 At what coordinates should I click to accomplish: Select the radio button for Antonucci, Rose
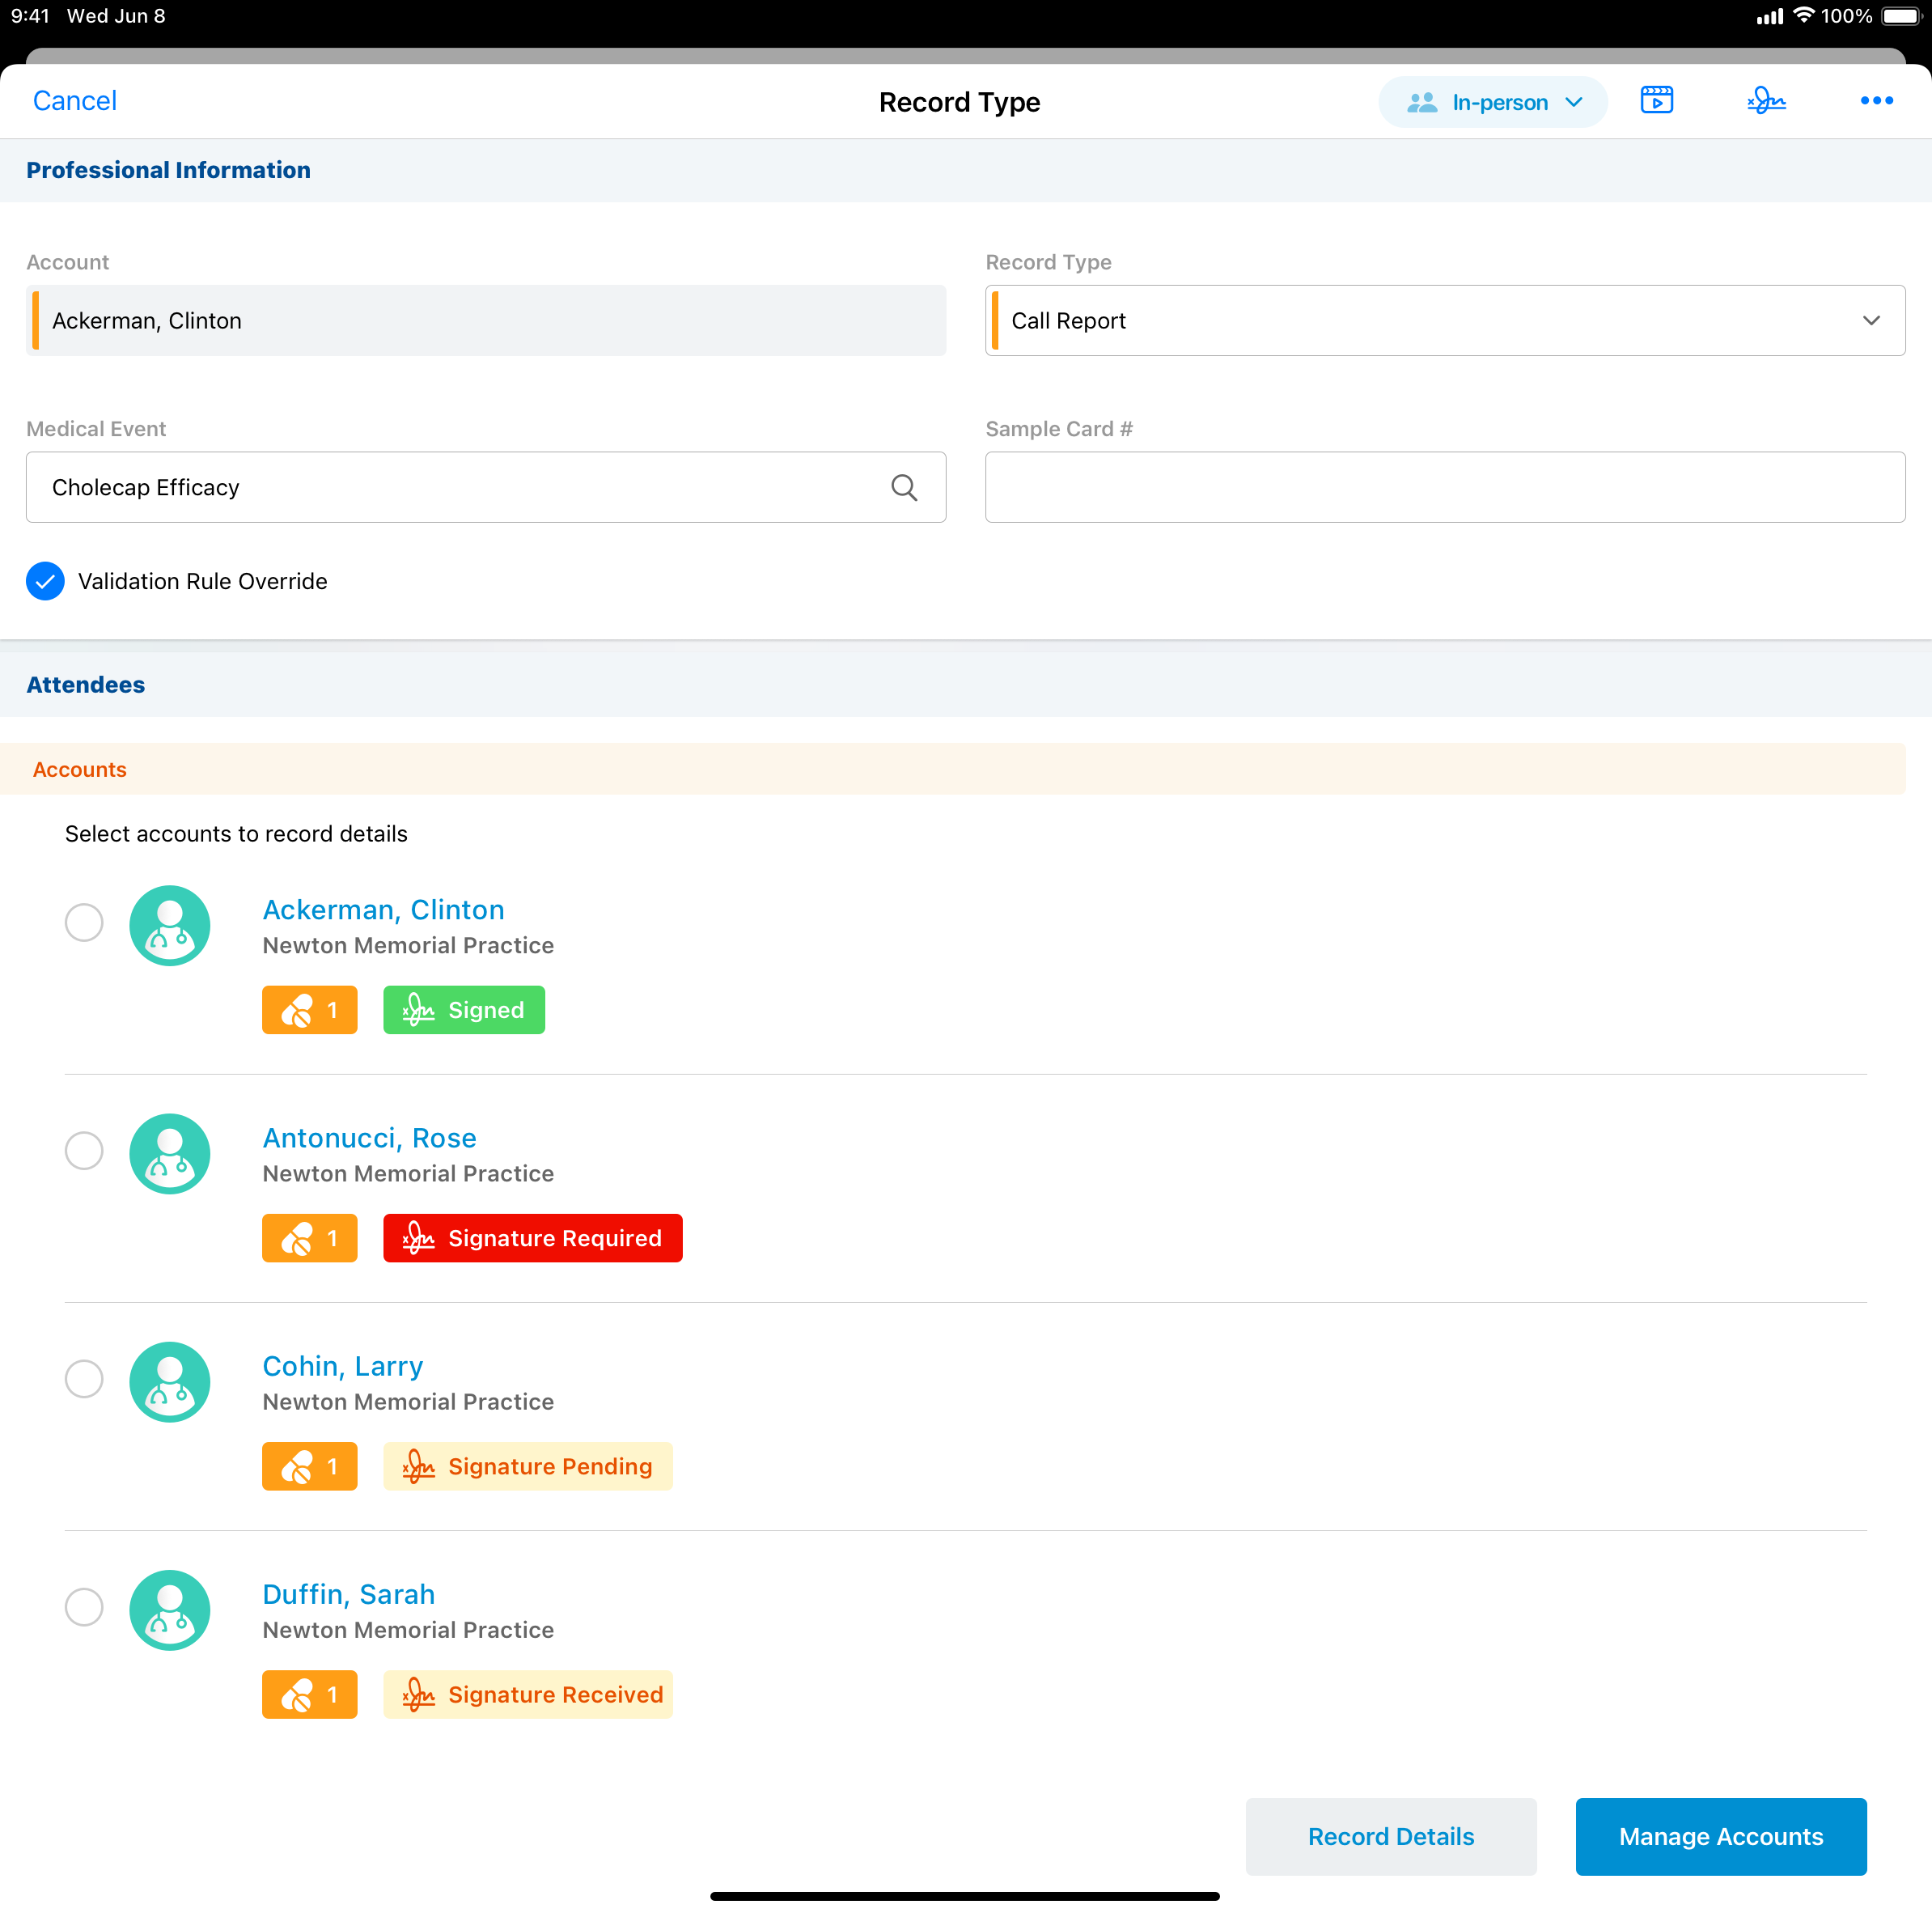[84, 1150]
